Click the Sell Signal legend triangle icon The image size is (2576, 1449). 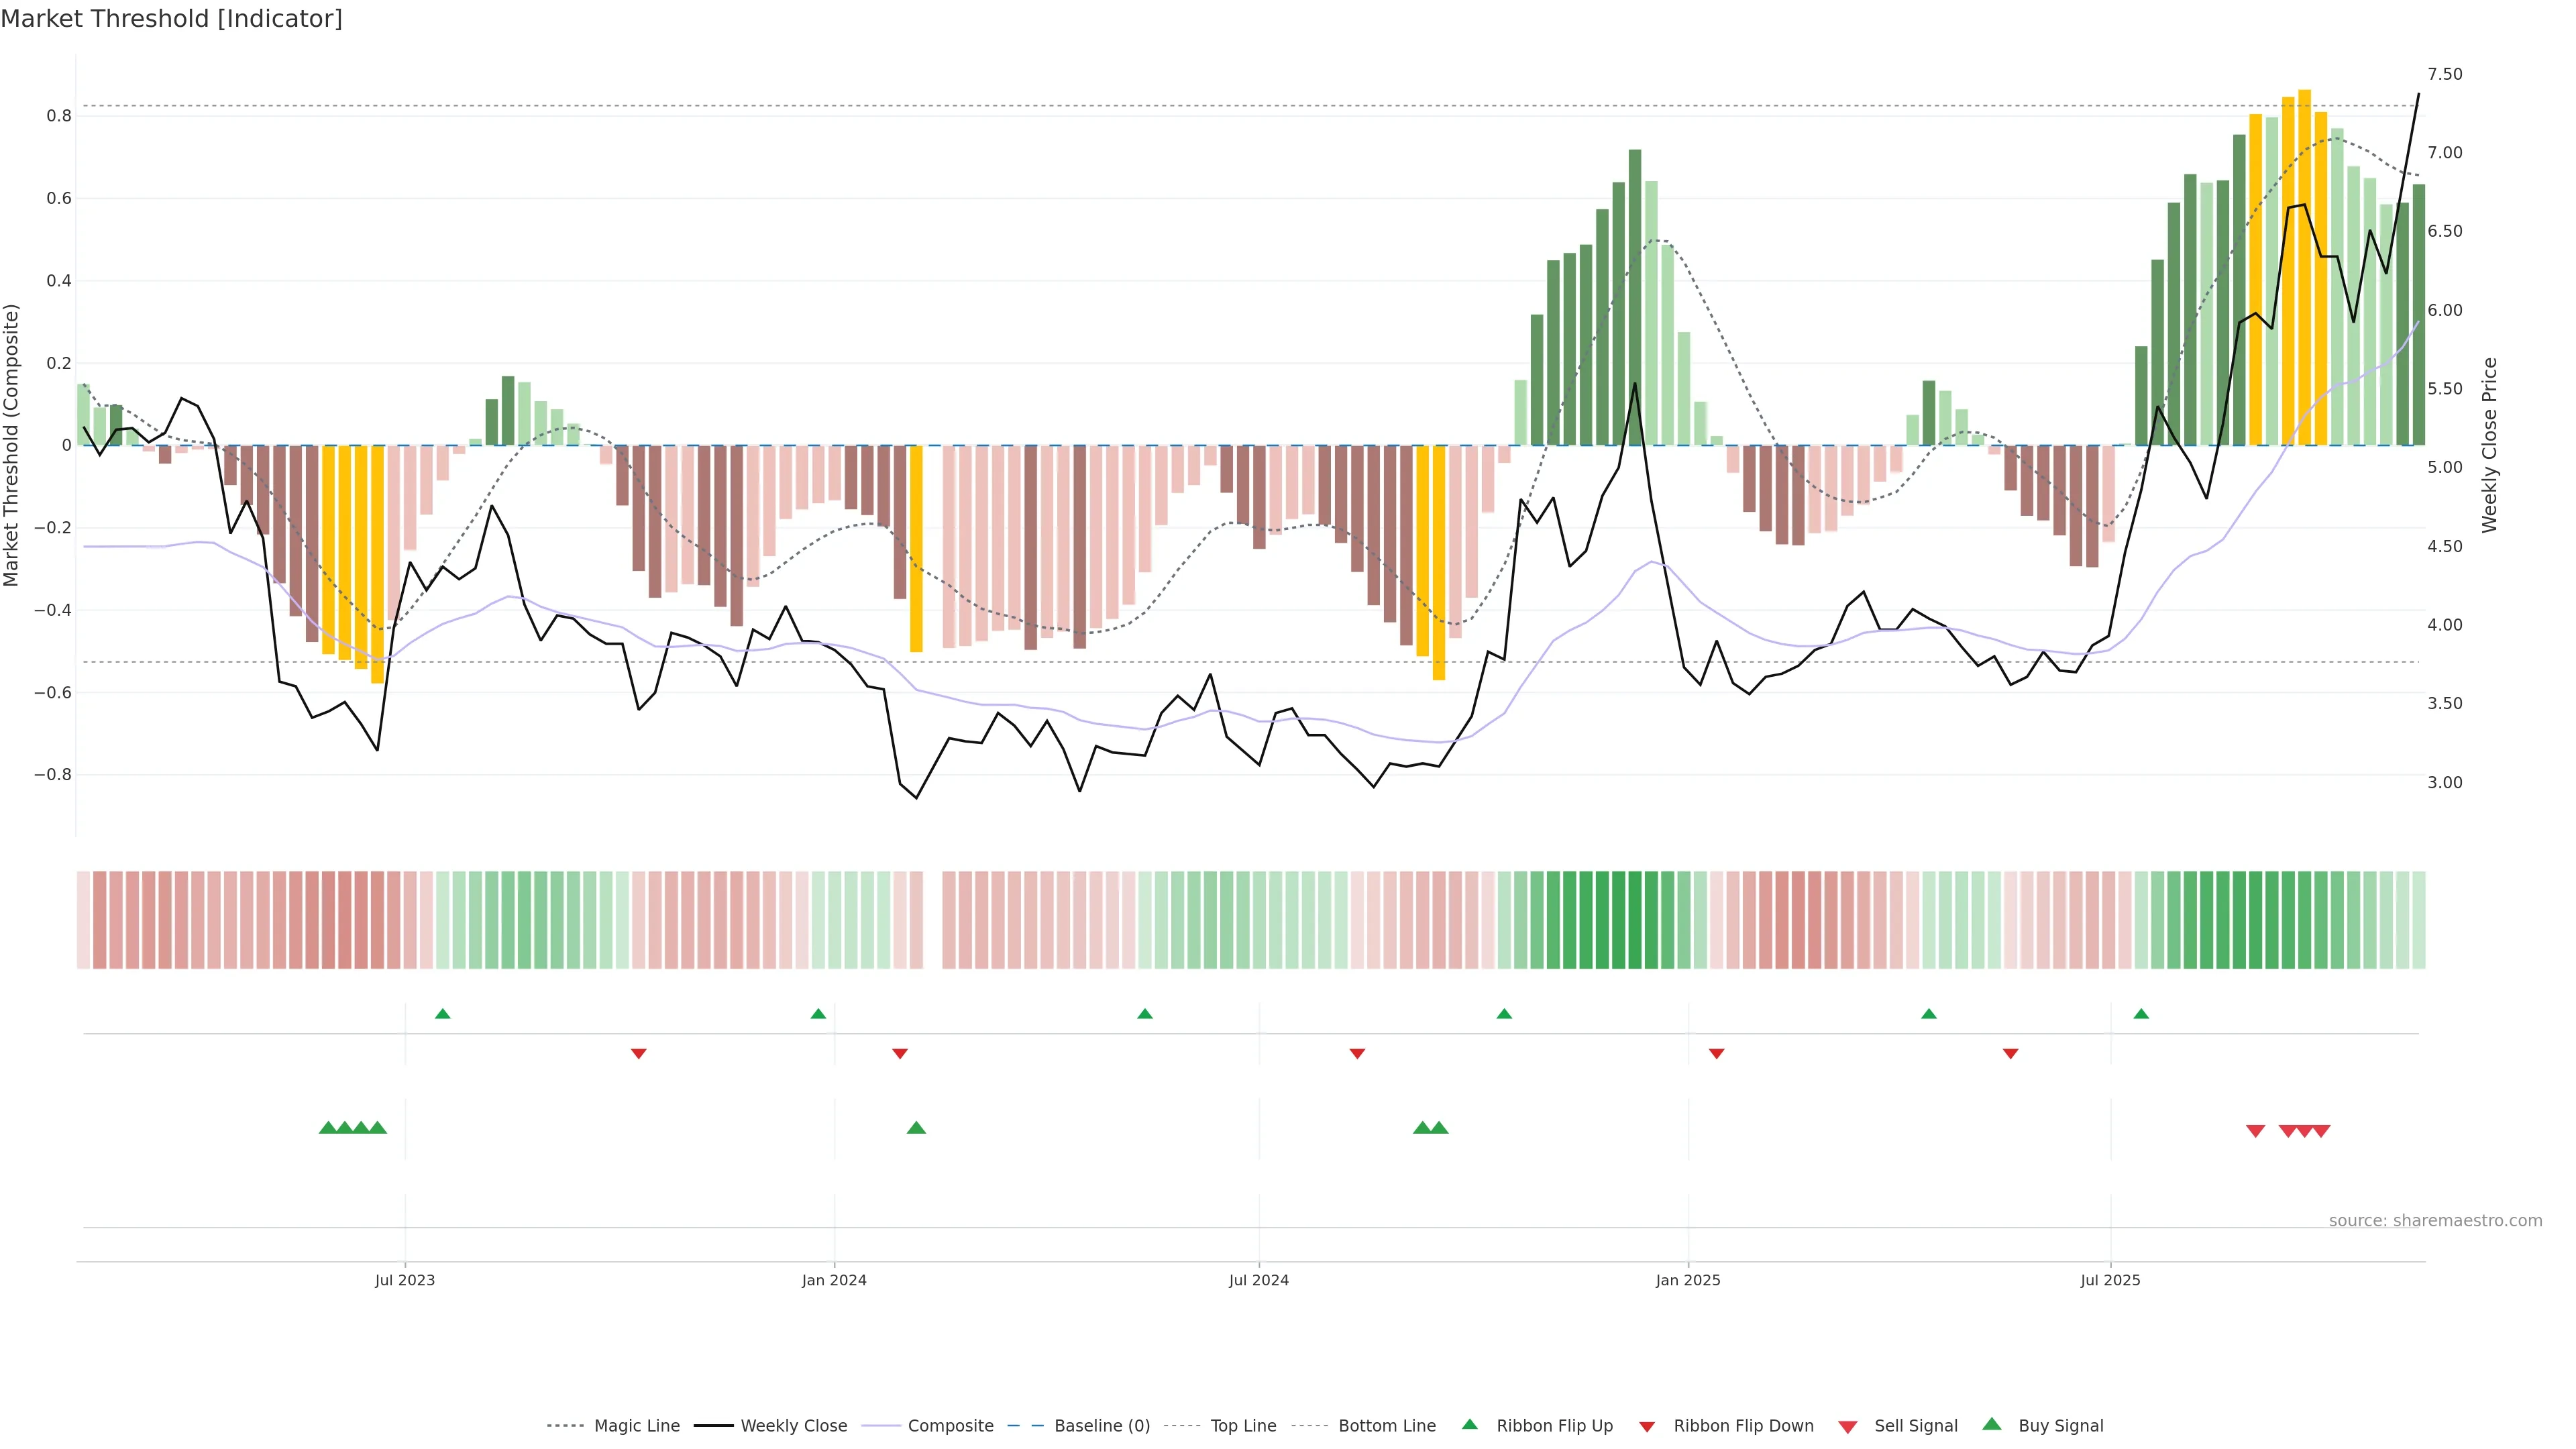pyautogui.click(x=1848, y=1427)
